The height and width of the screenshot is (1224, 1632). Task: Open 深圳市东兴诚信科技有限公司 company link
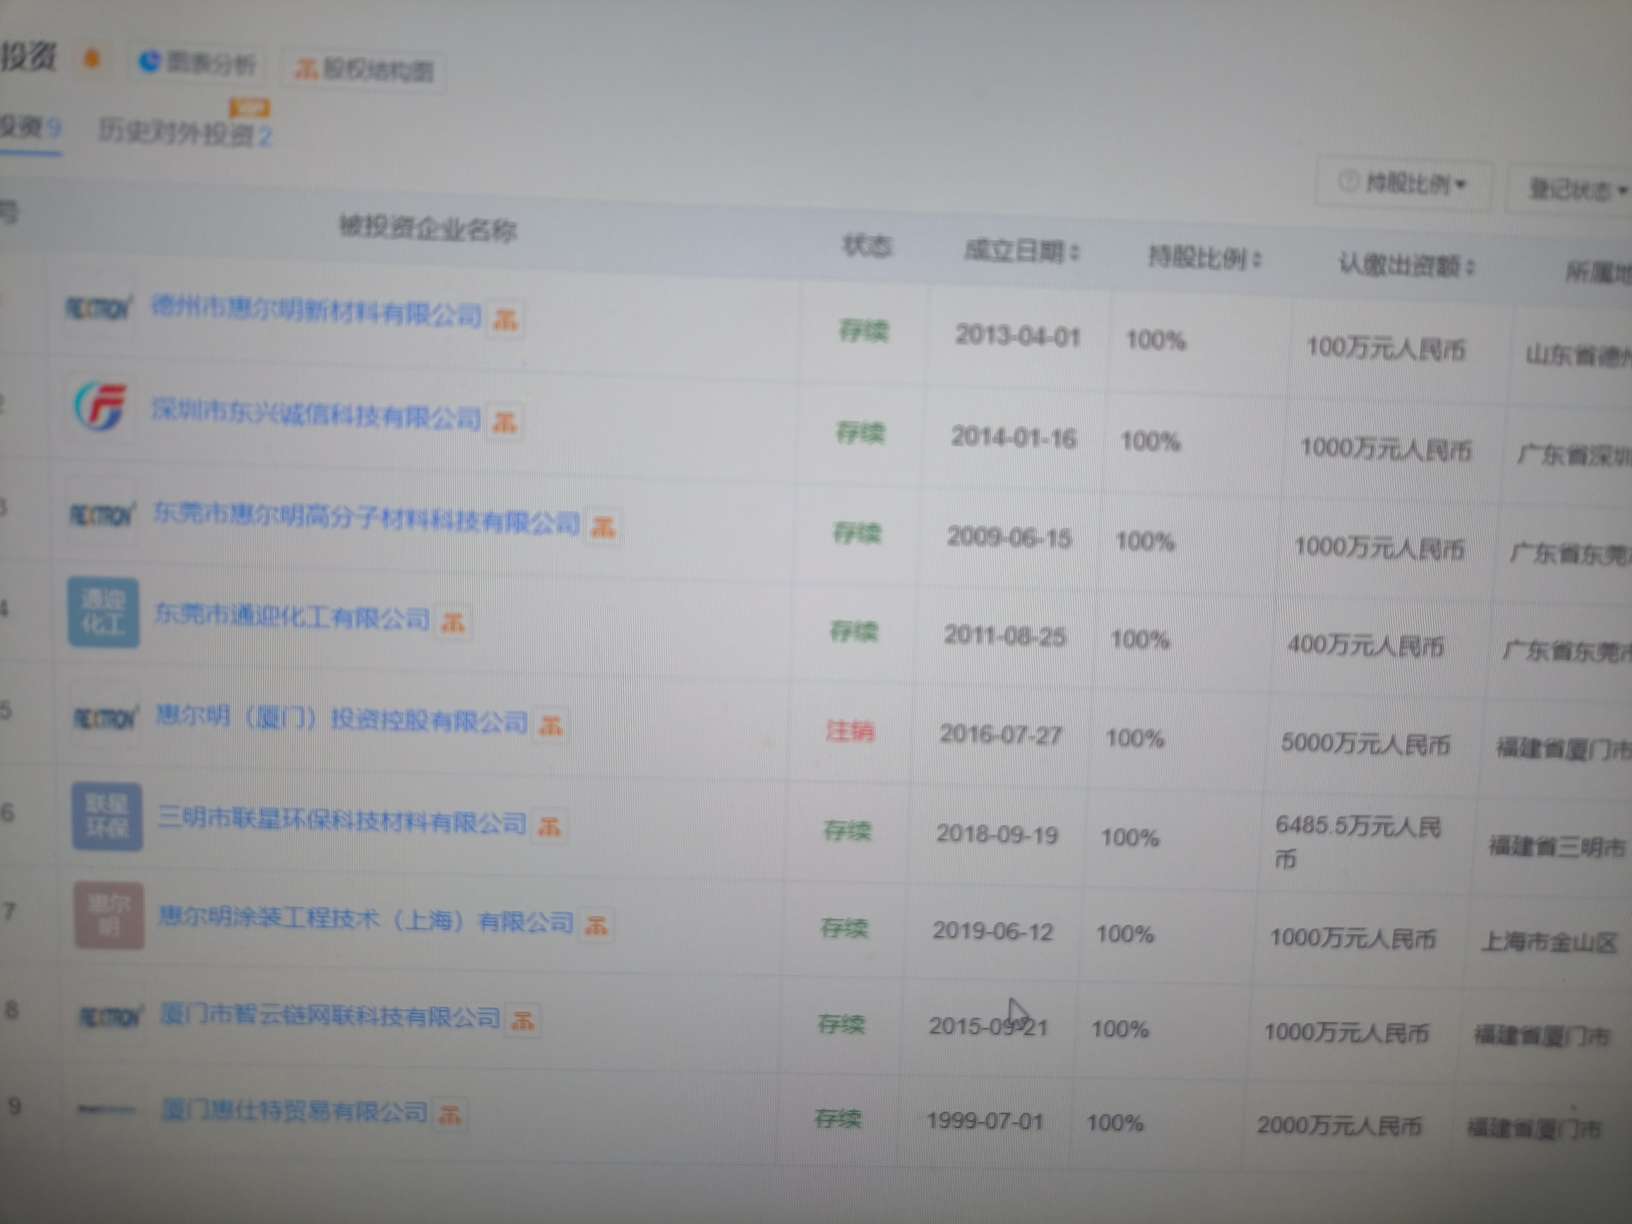[x=316, y=414]
